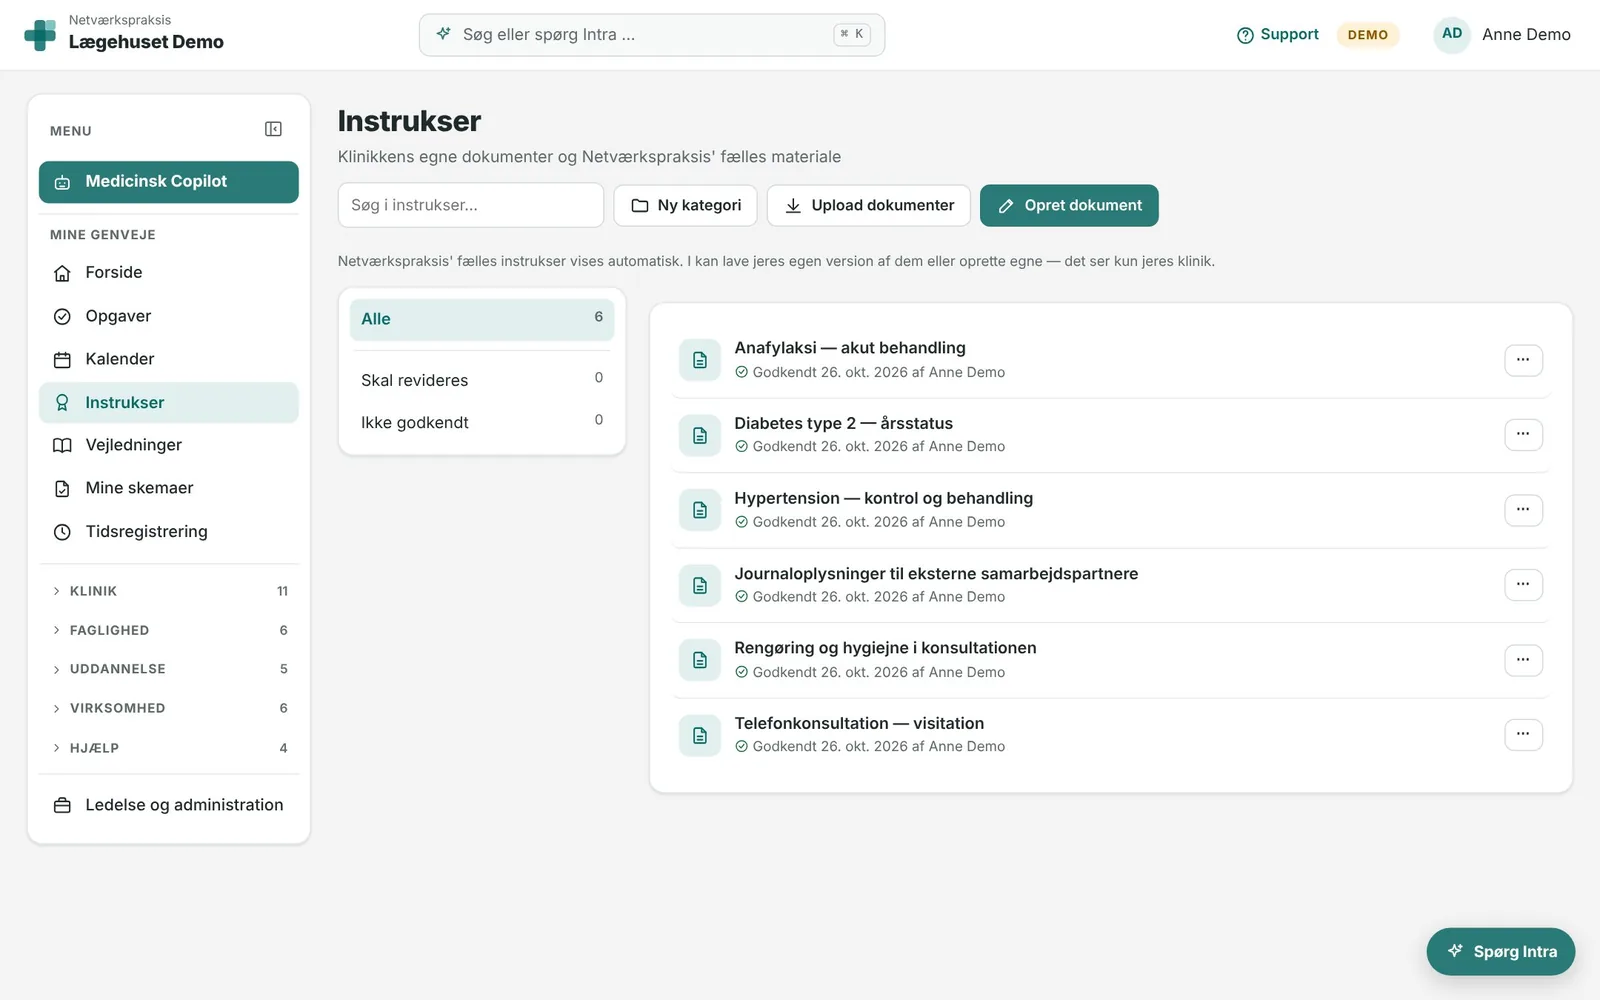Expand the FAGLIGHED section
This screenshot has height=1000, width=1600.
[x=169, y=630]
